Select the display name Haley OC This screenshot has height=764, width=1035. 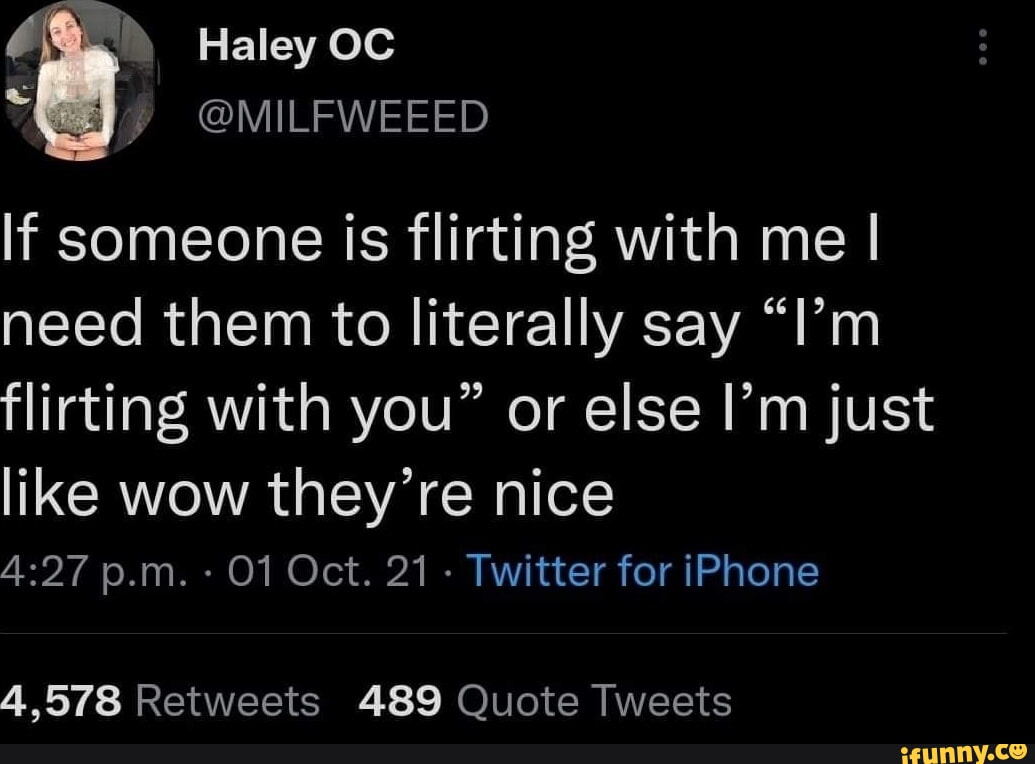click(x=294, y=43)
